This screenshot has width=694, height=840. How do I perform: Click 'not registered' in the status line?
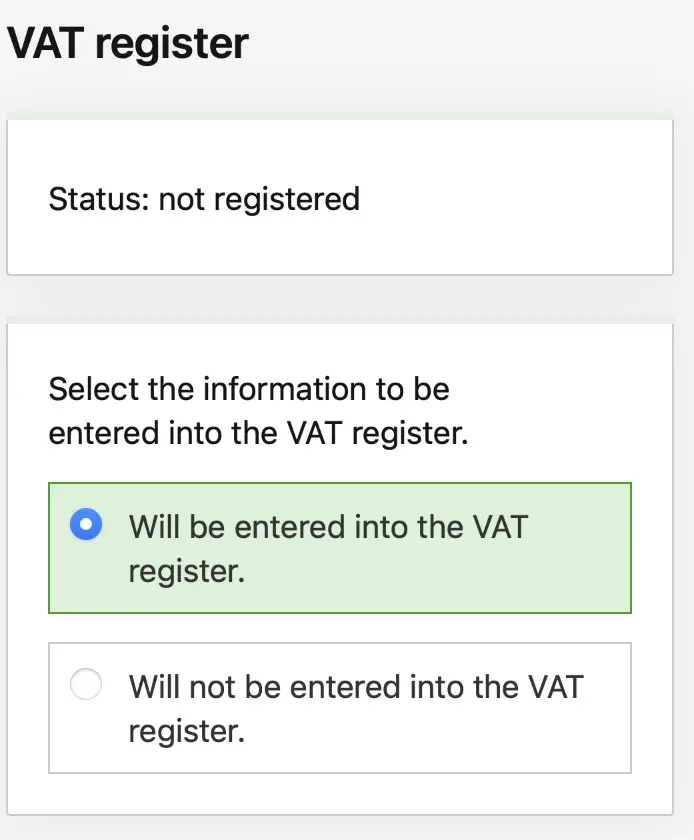coord(259,199)
